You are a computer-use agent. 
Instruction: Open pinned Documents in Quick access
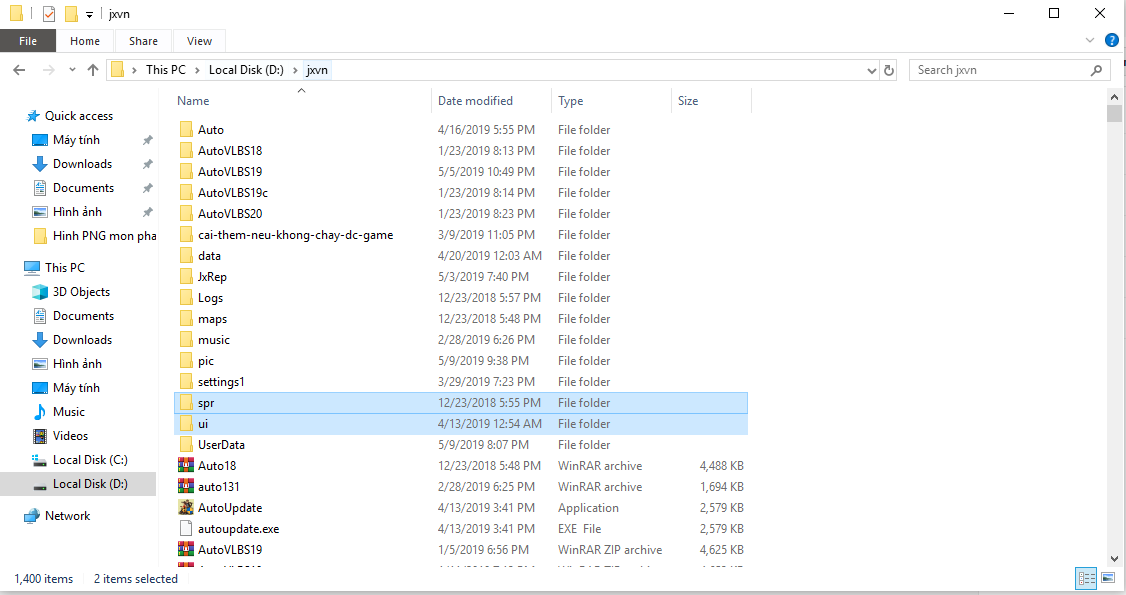pos(83,187)
